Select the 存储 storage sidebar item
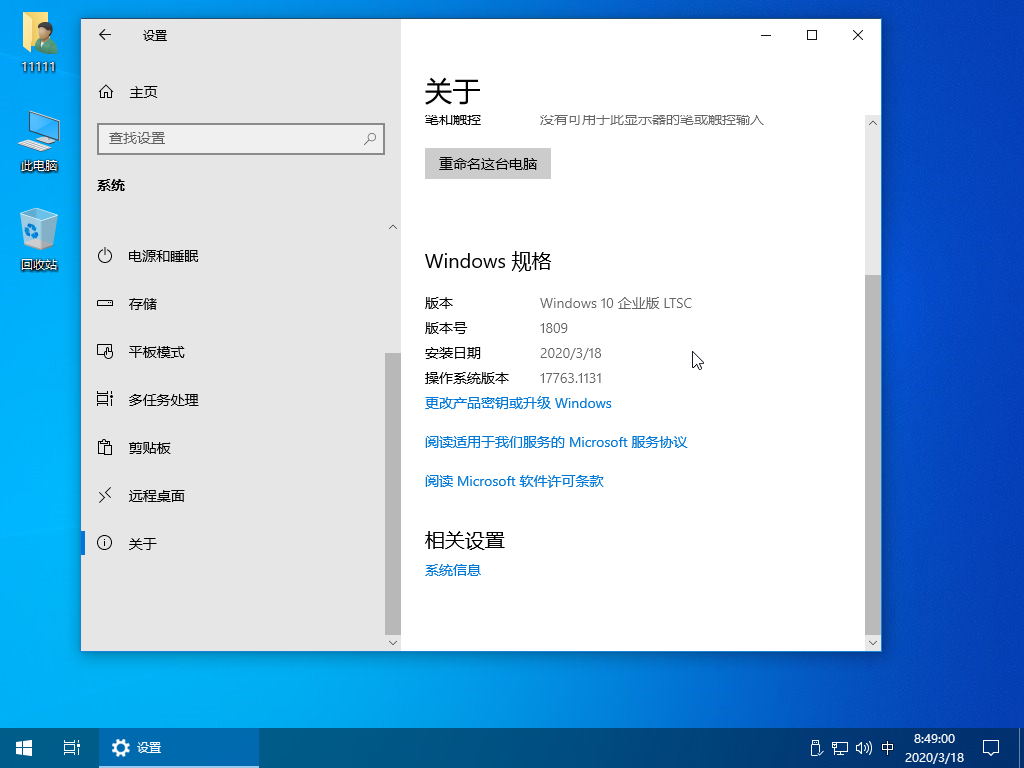Image resolution: width=1024 pixels, height=768 pixels. pos(142,304)
